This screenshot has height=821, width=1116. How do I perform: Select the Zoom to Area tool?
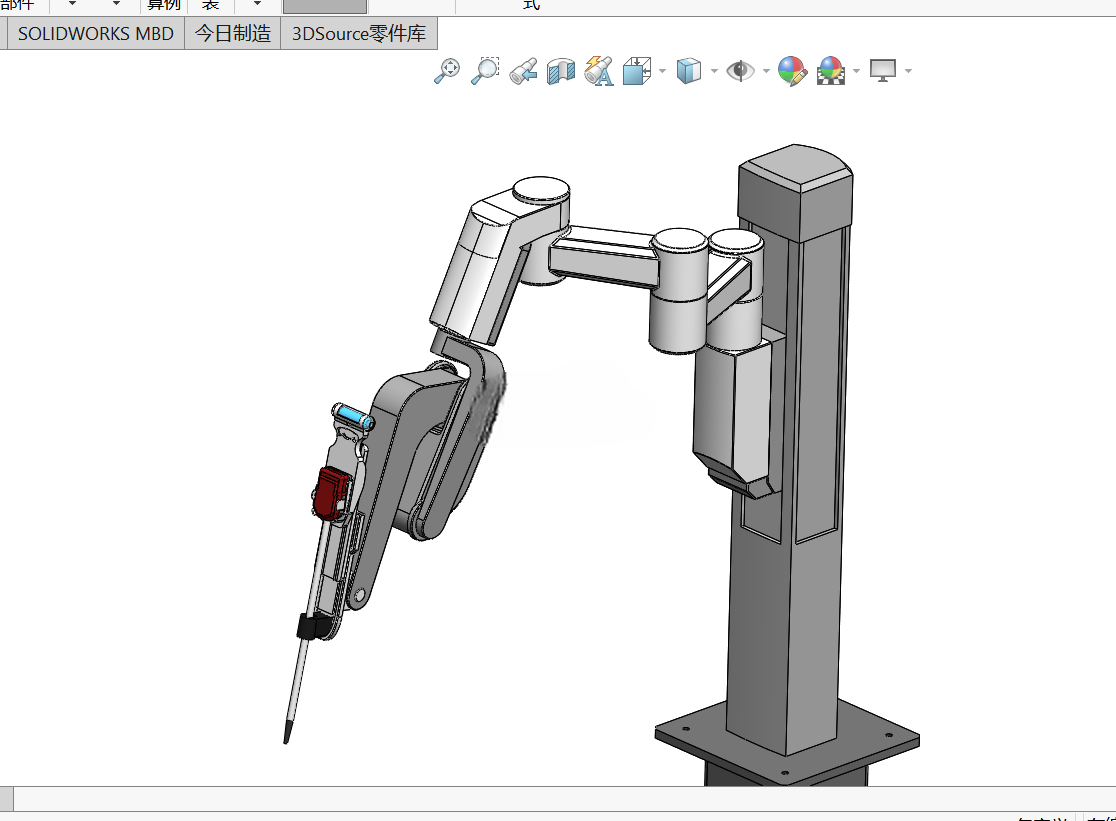[485, 71]
